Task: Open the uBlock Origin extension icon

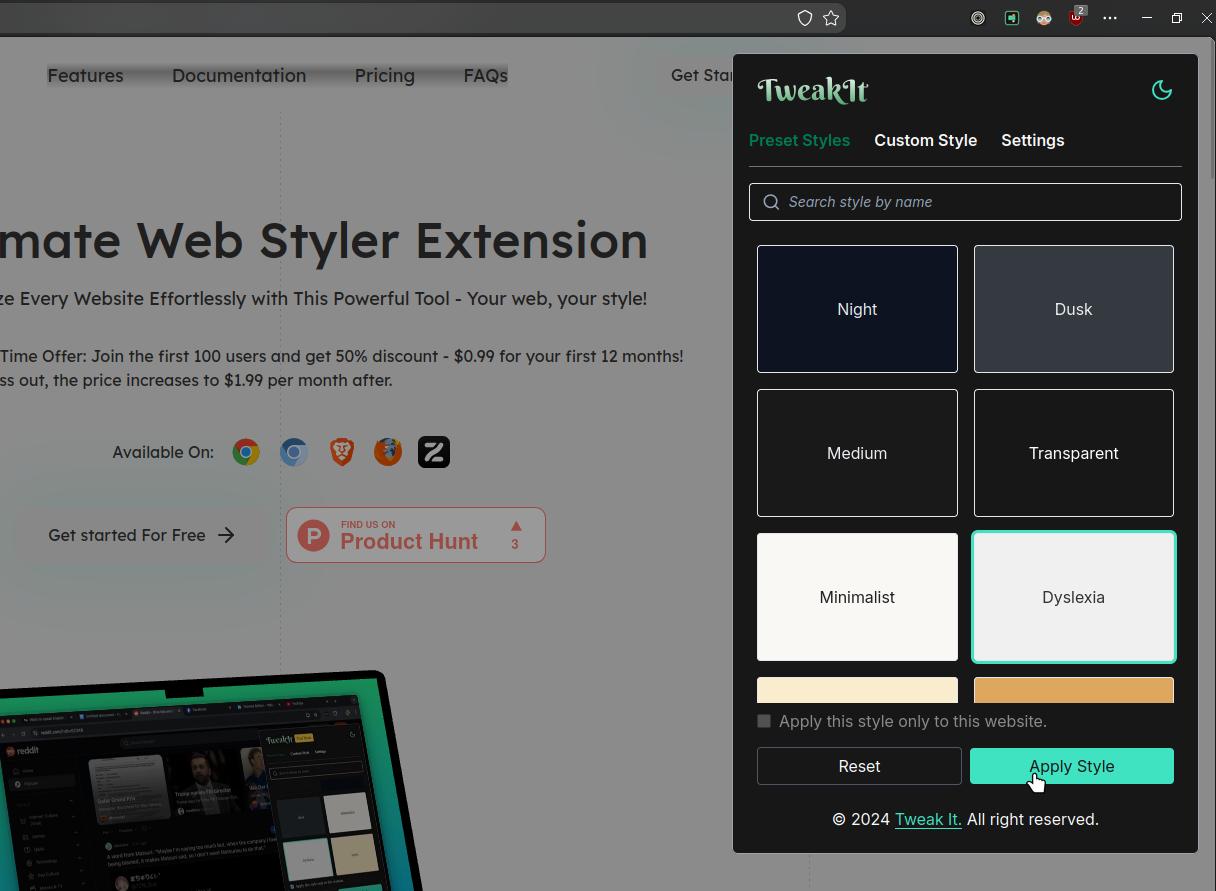Action: click(1076, 18)
